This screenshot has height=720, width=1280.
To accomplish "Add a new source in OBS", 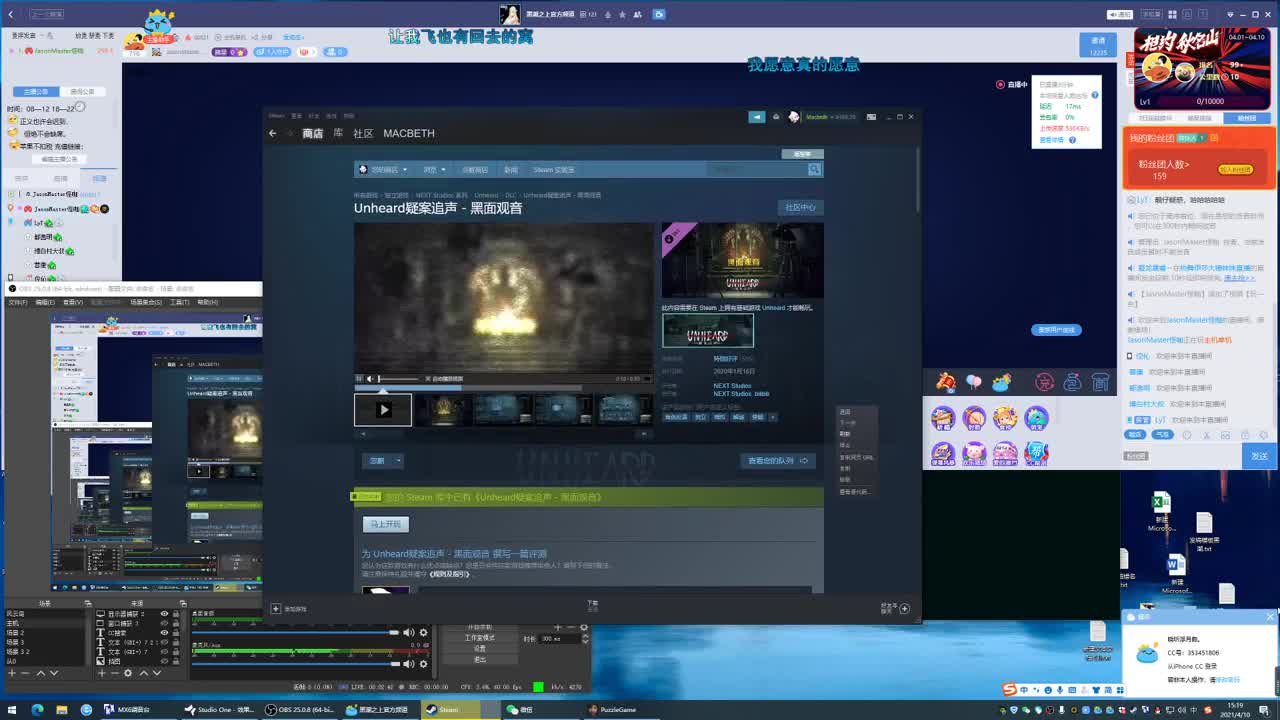I will point(101,673).
